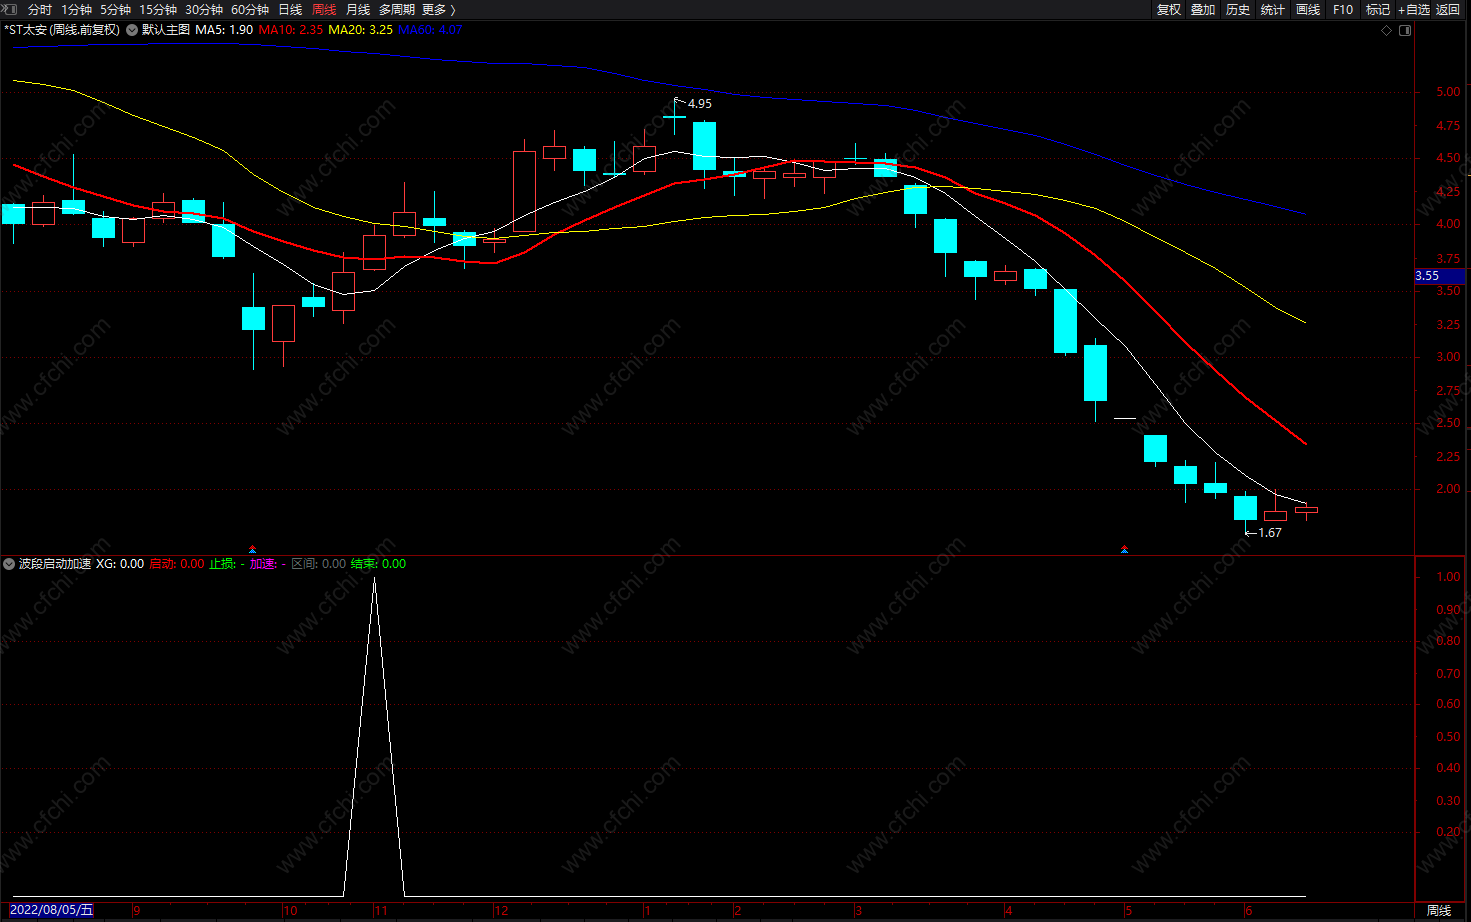Click the MA60: 4.07 indicator label
Viewport: 1471px width, 922px height.
(430, 30)
